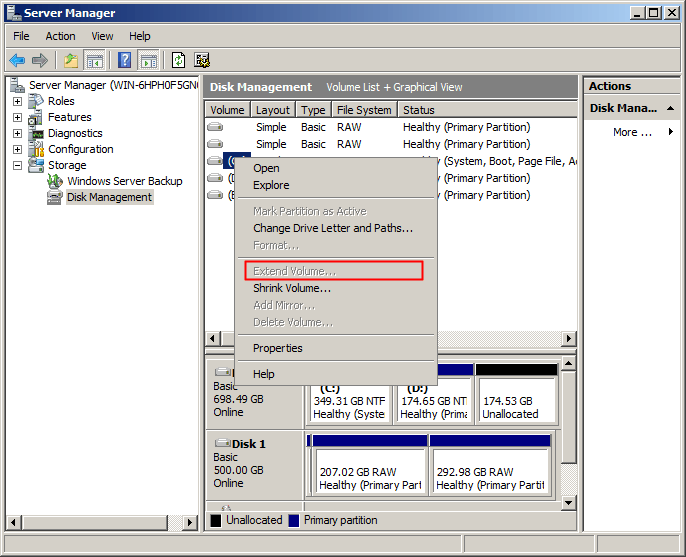Open the Help menu in menu bar
The width and height of the screenshot is (686, 557).
140,36
